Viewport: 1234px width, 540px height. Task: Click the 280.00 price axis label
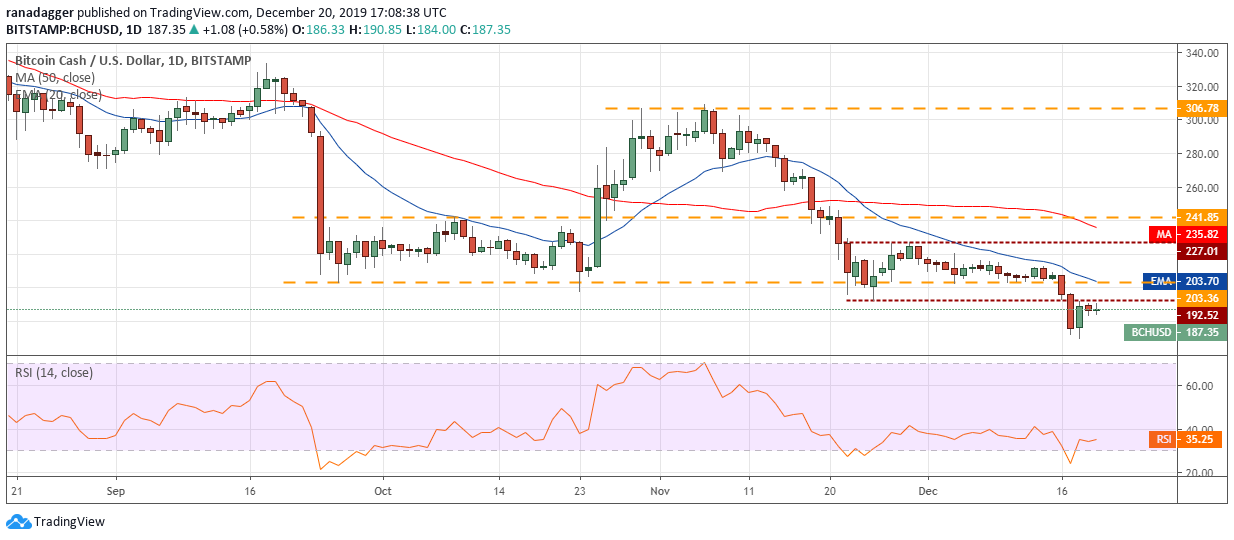[x=1201, y=154]
